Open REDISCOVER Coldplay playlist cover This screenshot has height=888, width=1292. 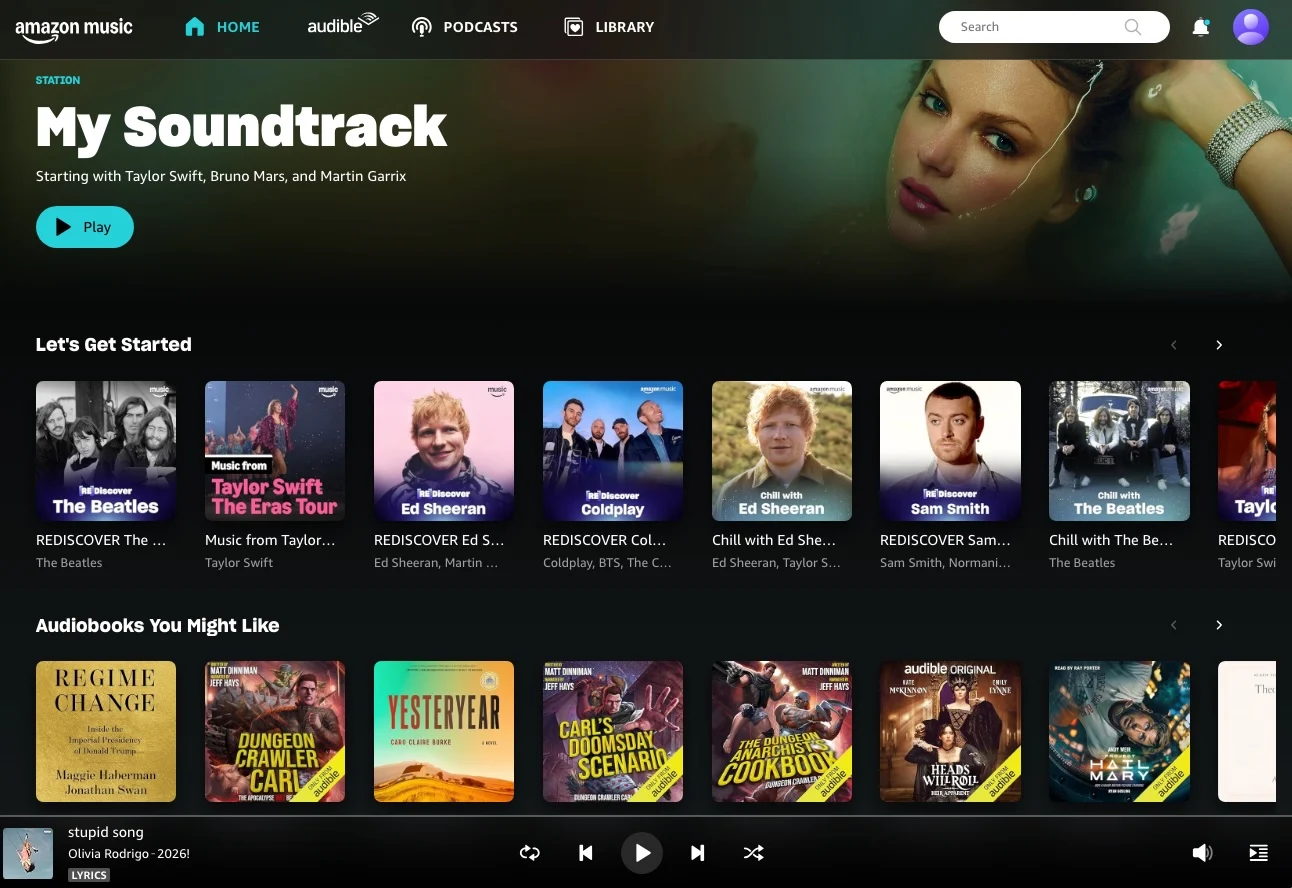(613, 451)
